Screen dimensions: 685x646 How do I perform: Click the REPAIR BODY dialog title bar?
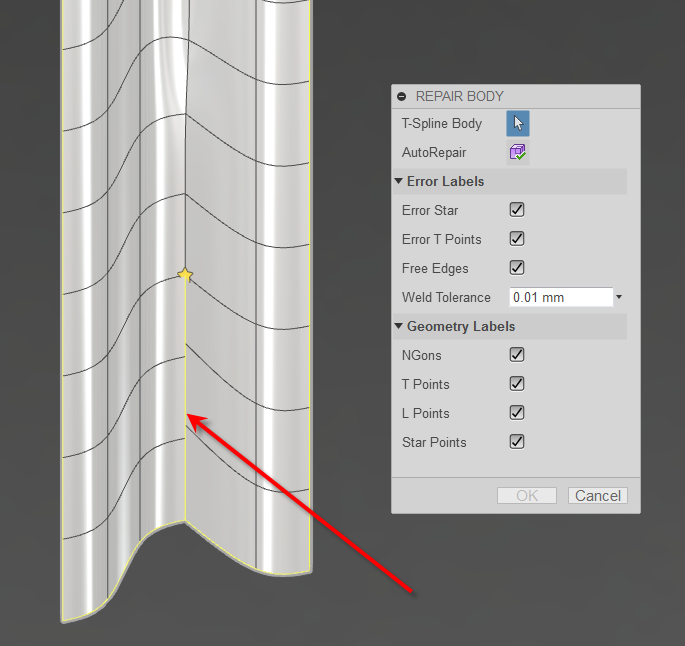(x=516, y=97)
